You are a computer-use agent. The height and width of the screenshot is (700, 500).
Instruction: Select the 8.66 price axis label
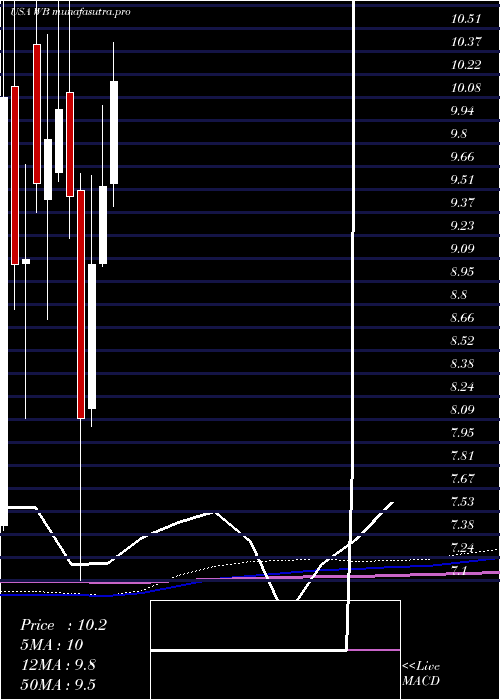click(x=463, y=318)
